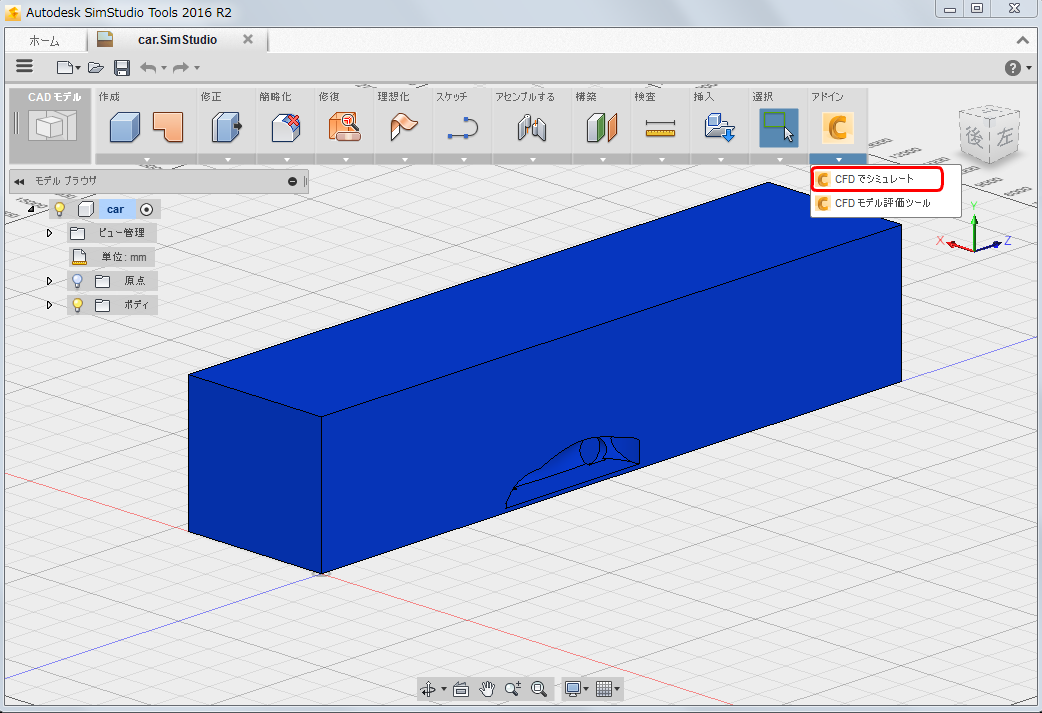Open the 作成 panel dropdown arrow
This screenshot has width=1042, height=713.
[x=146, y=159]
